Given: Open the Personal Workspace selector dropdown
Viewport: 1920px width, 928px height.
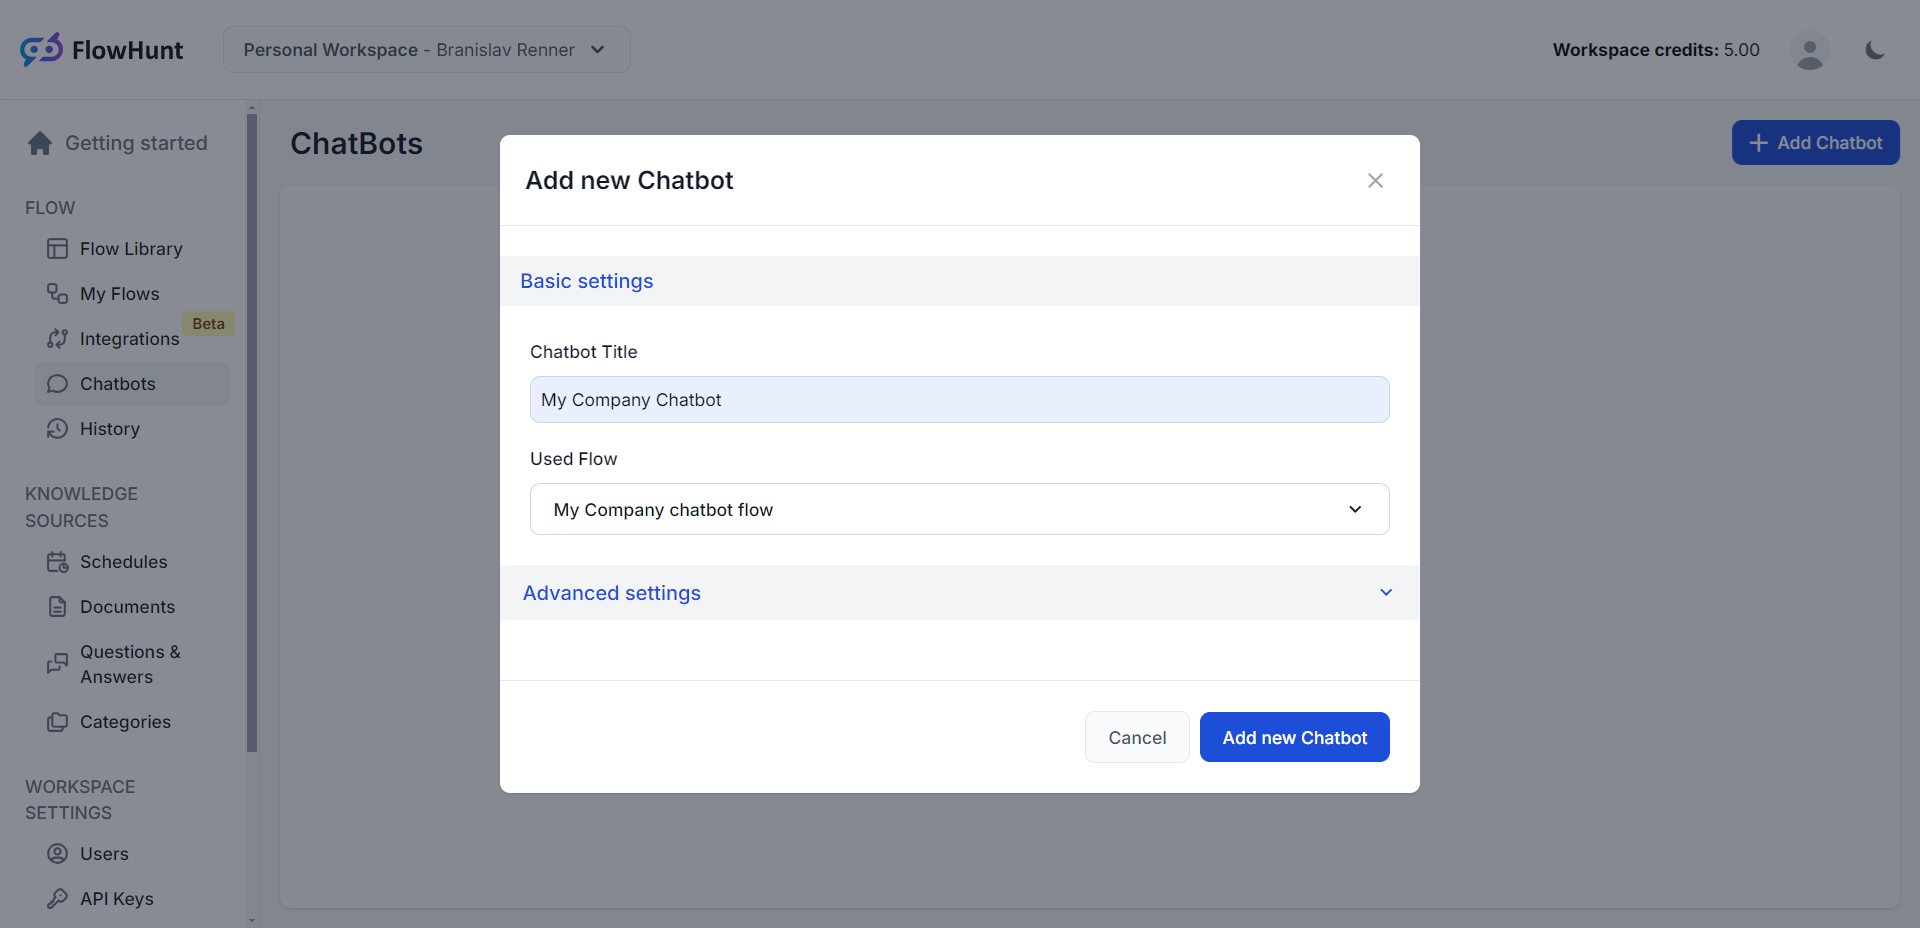Looking at the screenshot, I should 426,50.
